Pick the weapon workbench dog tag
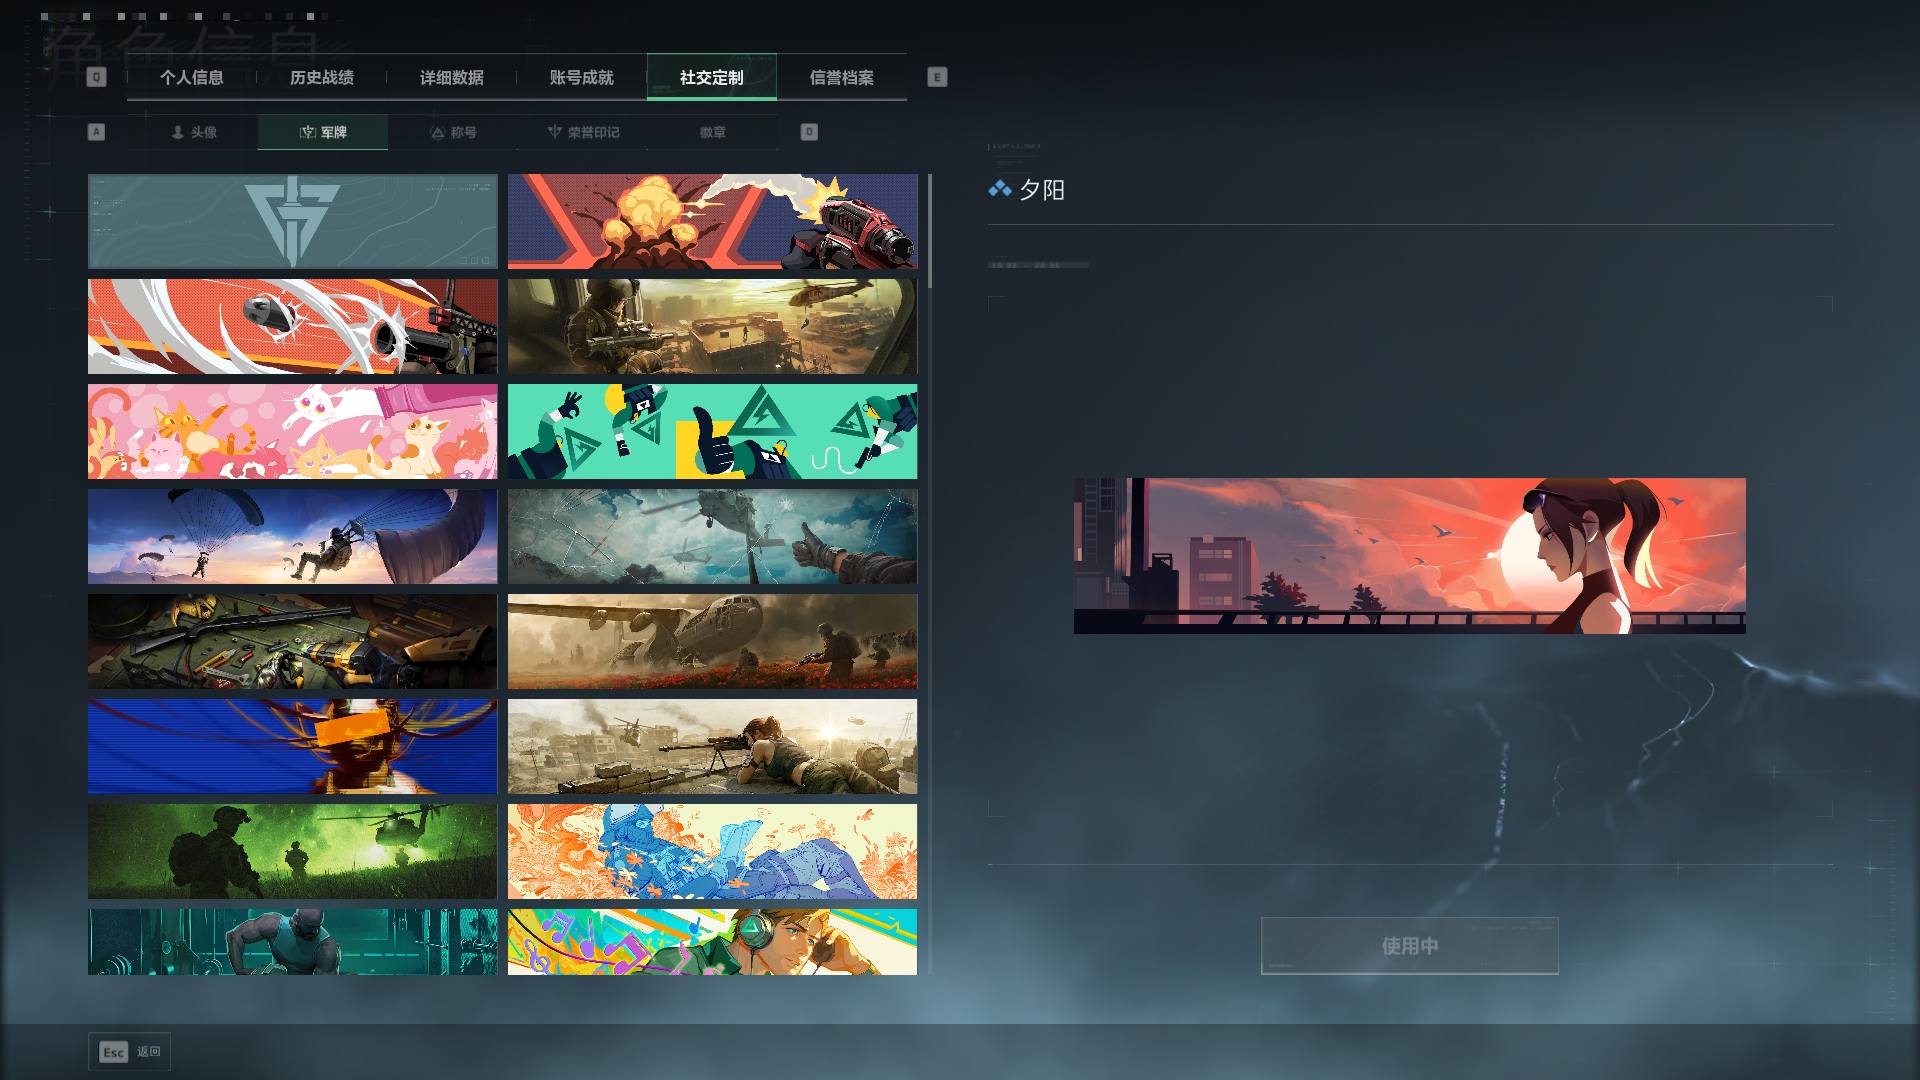 292,641
